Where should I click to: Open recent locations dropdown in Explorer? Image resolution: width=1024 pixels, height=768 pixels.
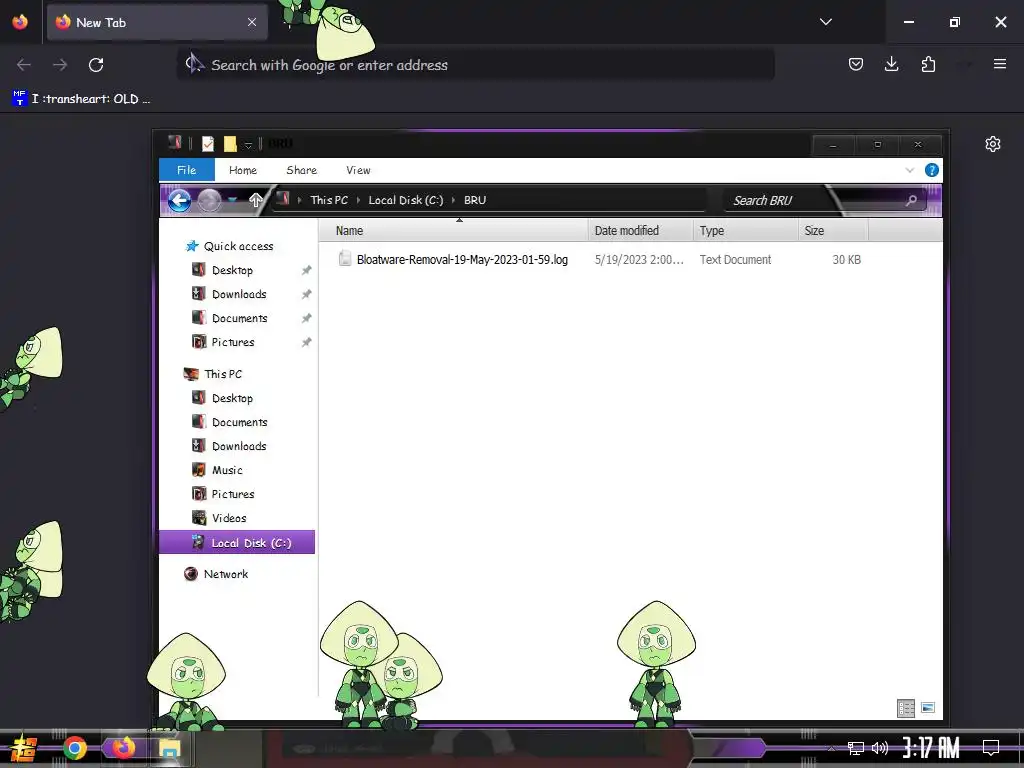(232, 200)
